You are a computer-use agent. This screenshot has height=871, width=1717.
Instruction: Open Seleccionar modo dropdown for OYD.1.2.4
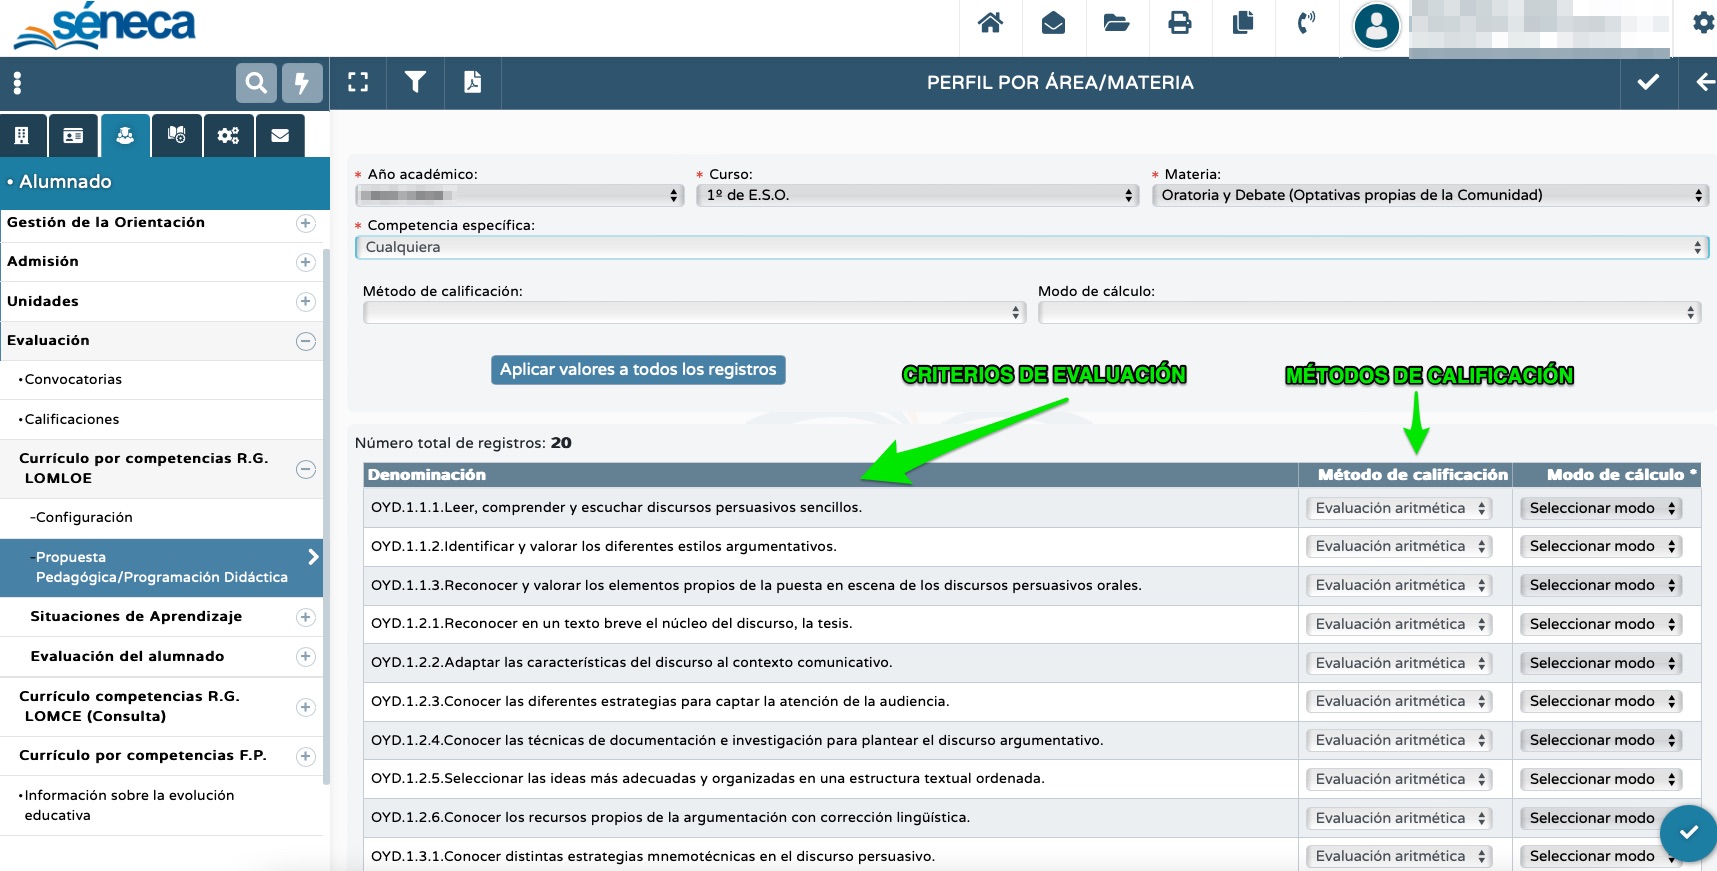pos(1601,740)
